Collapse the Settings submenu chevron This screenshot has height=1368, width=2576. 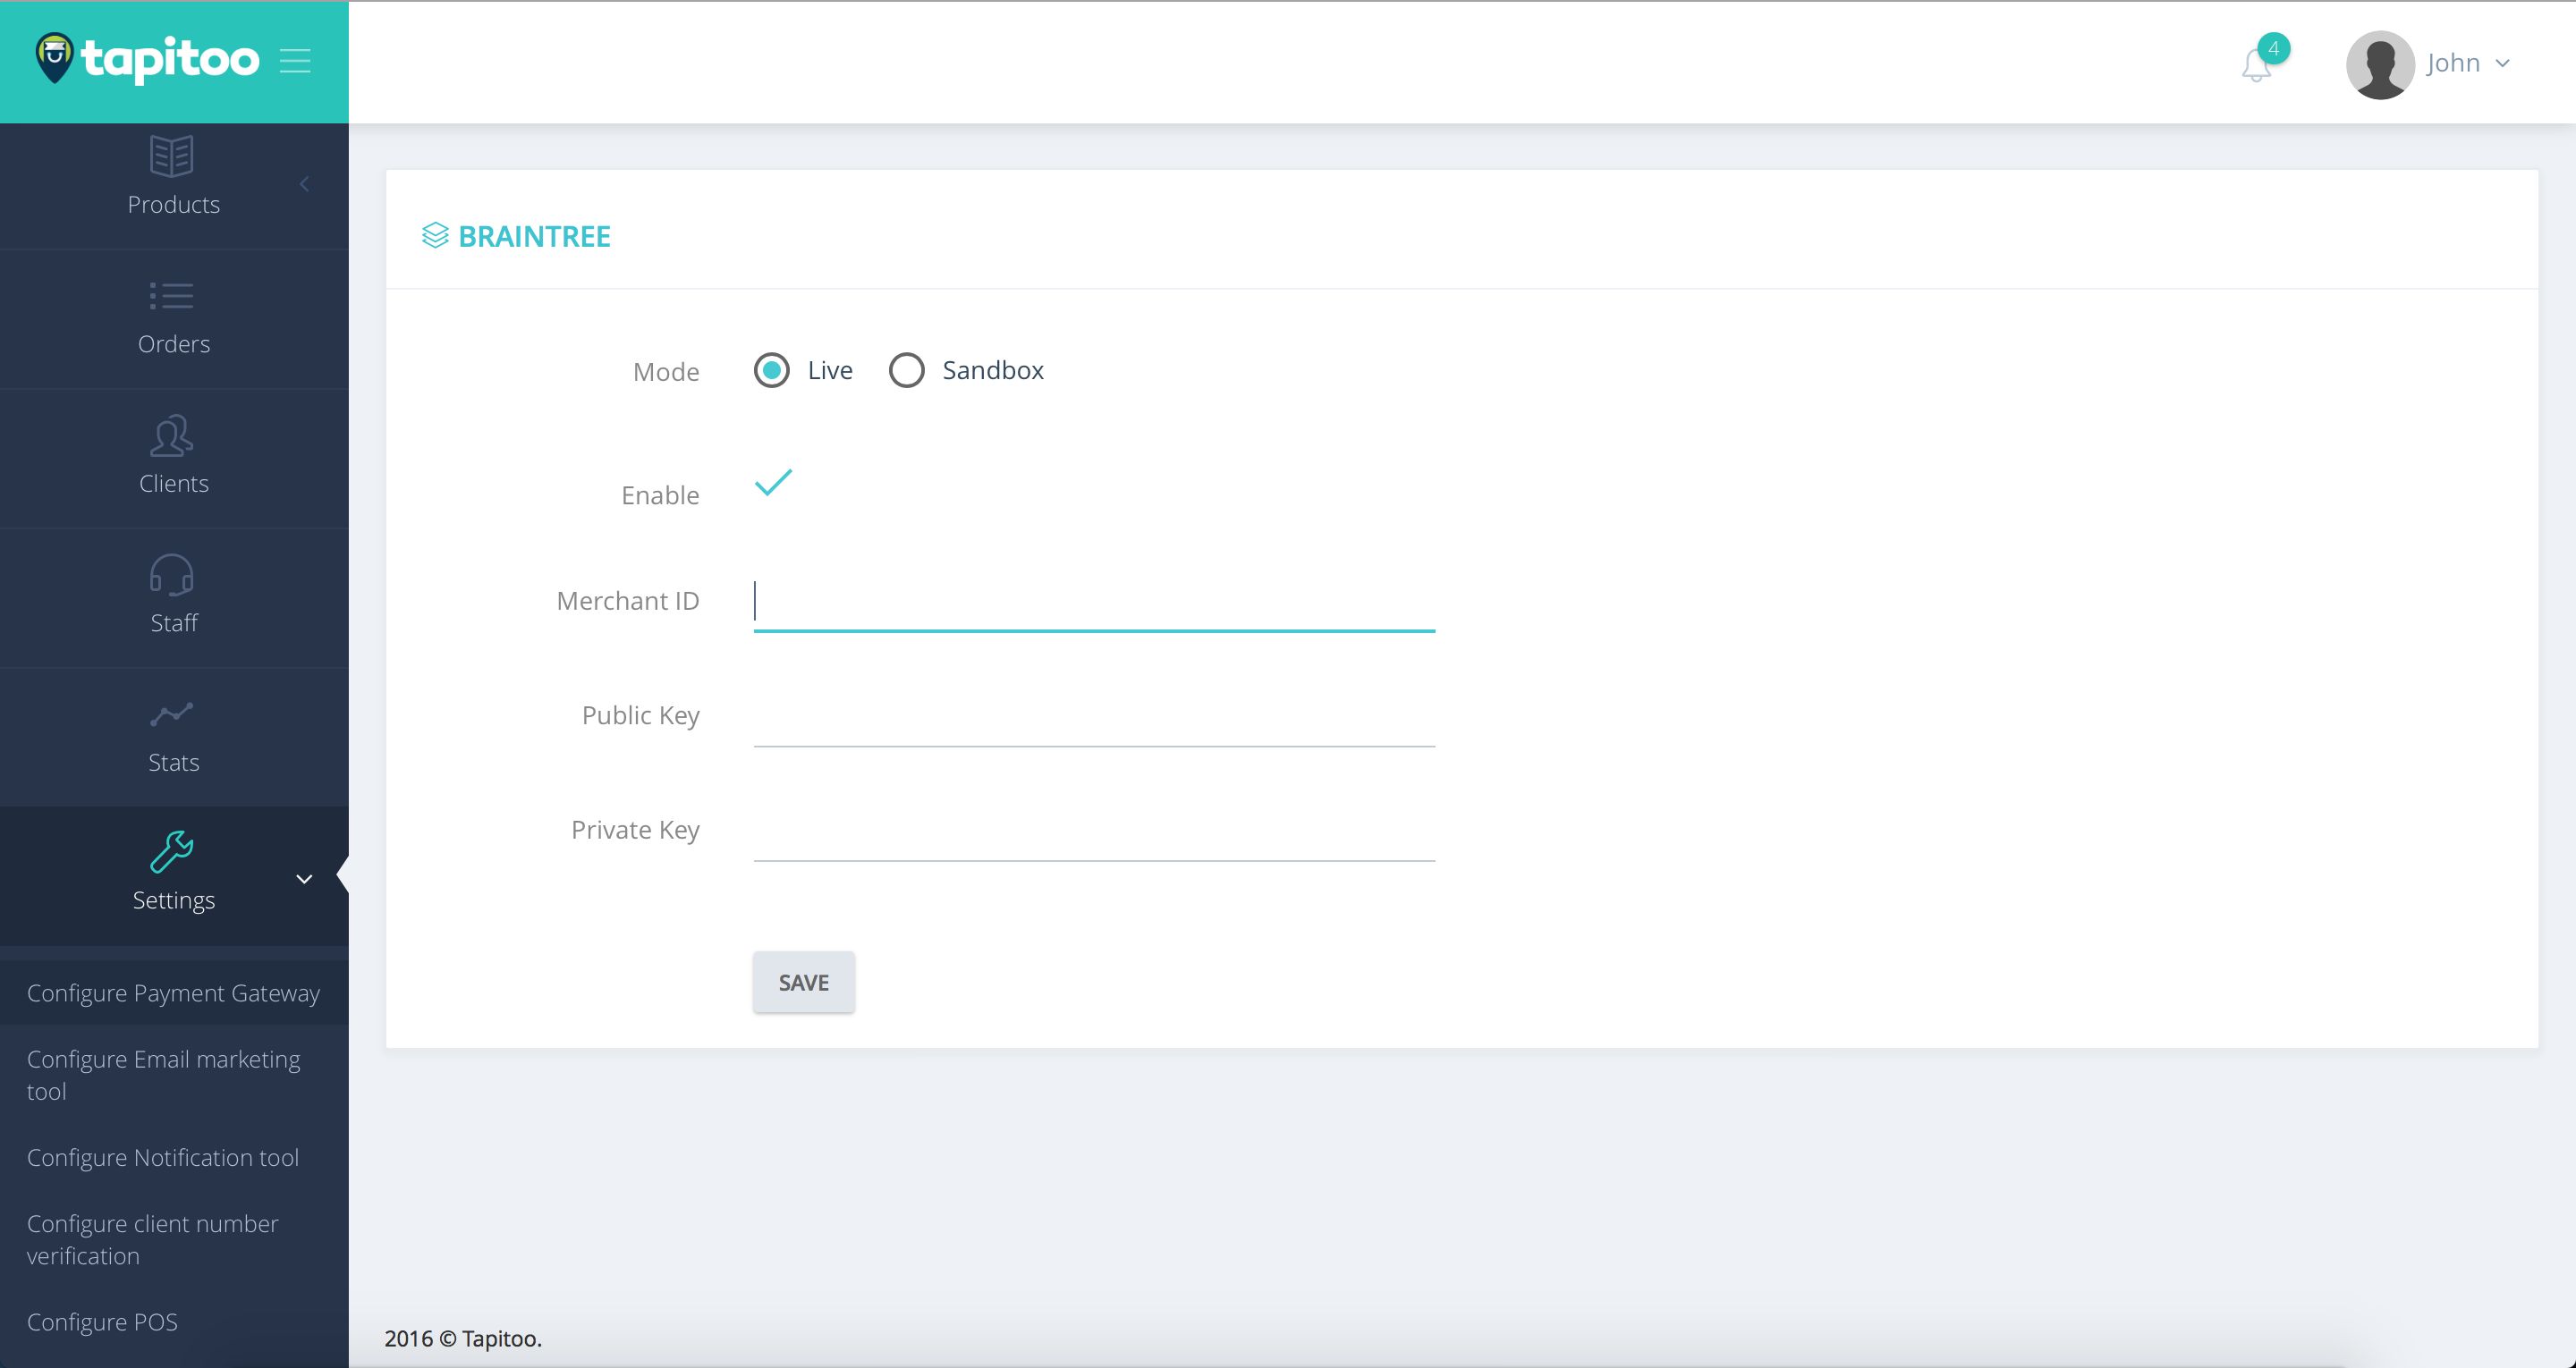tap(304, 879)
